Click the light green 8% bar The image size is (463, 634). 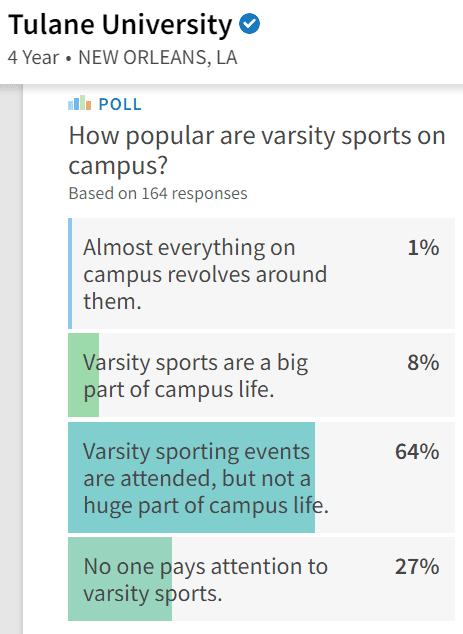[x=83, y=375]
